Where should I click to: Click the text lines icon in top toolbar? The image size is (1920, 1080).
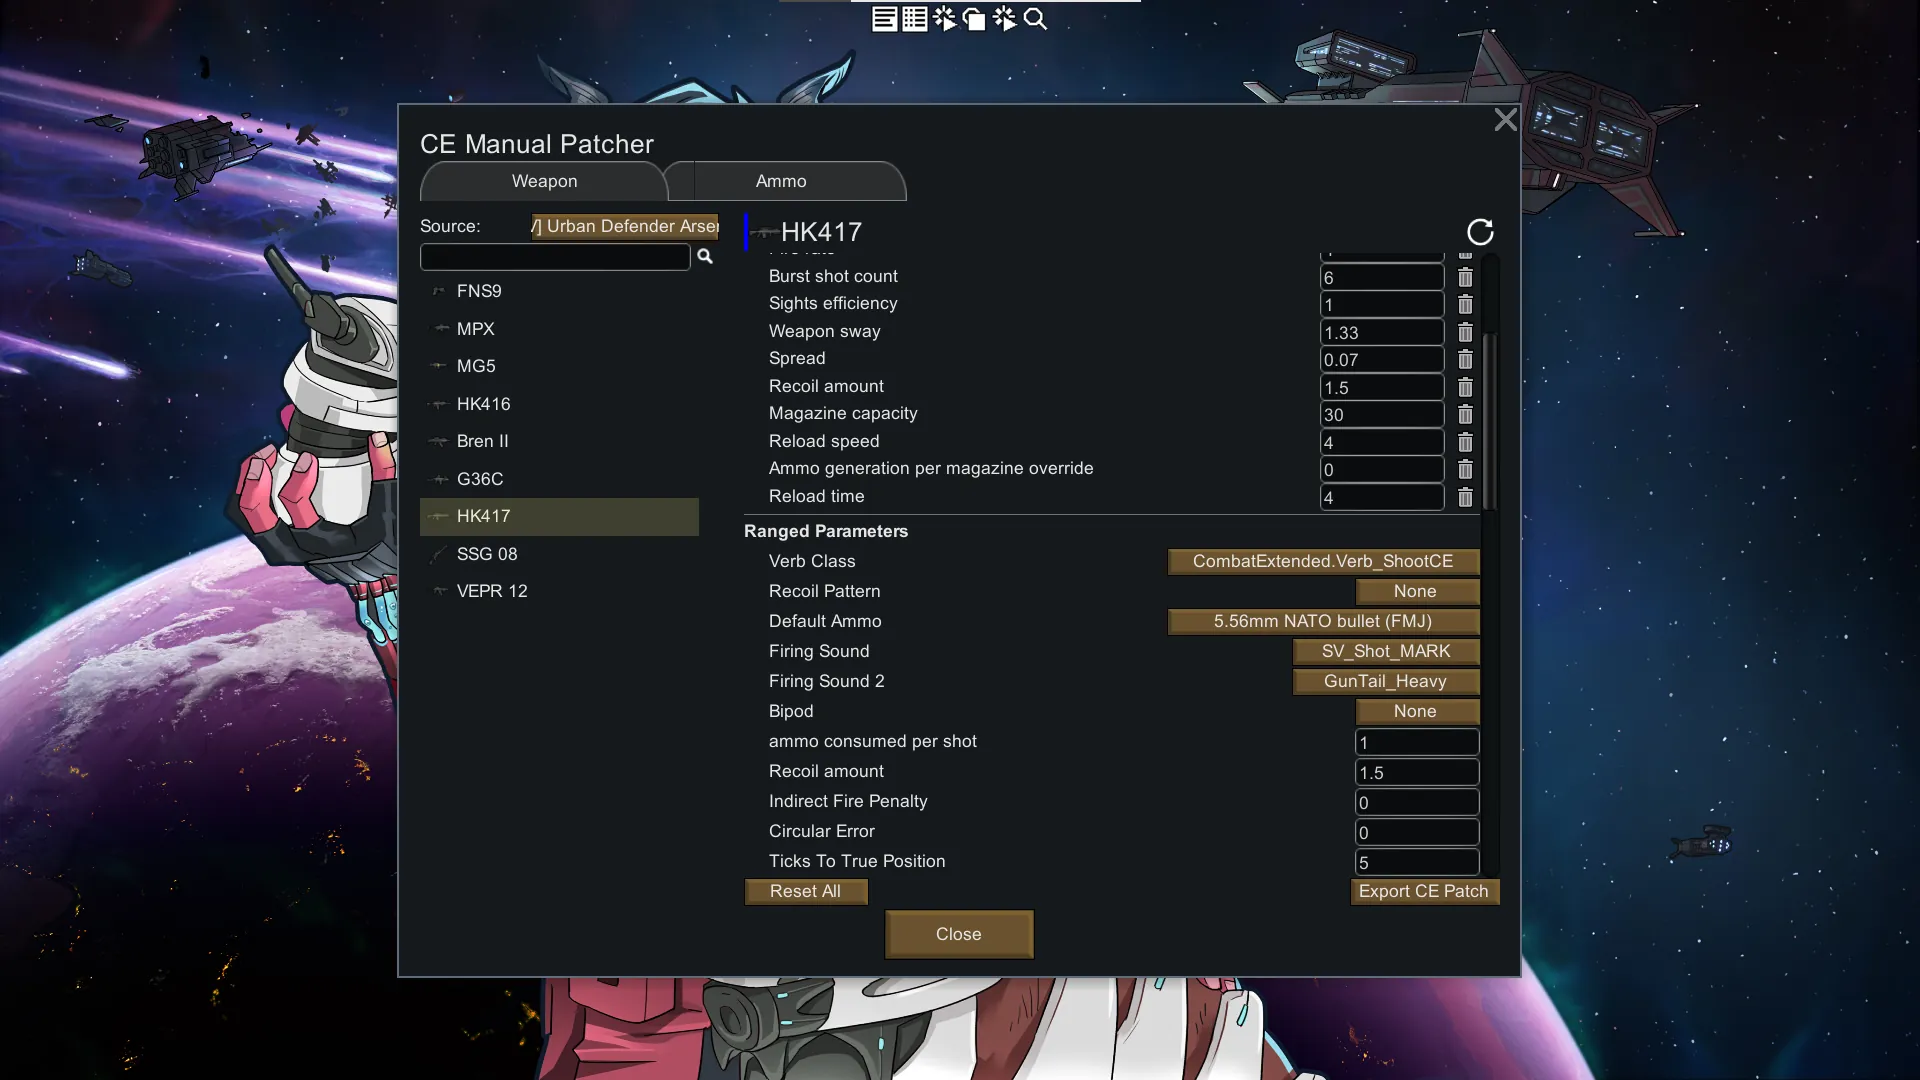[x=884, y=19]
